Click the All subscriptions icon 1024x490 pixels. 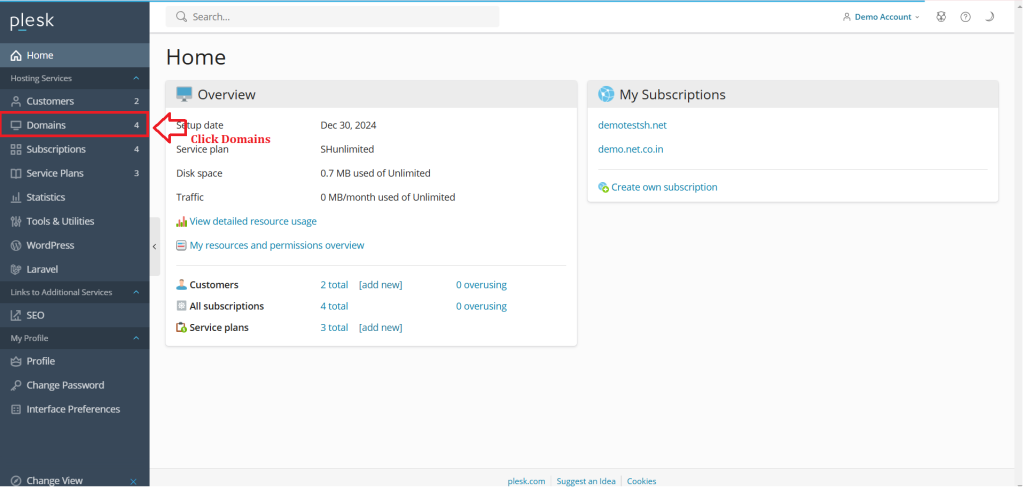(182, 306)
